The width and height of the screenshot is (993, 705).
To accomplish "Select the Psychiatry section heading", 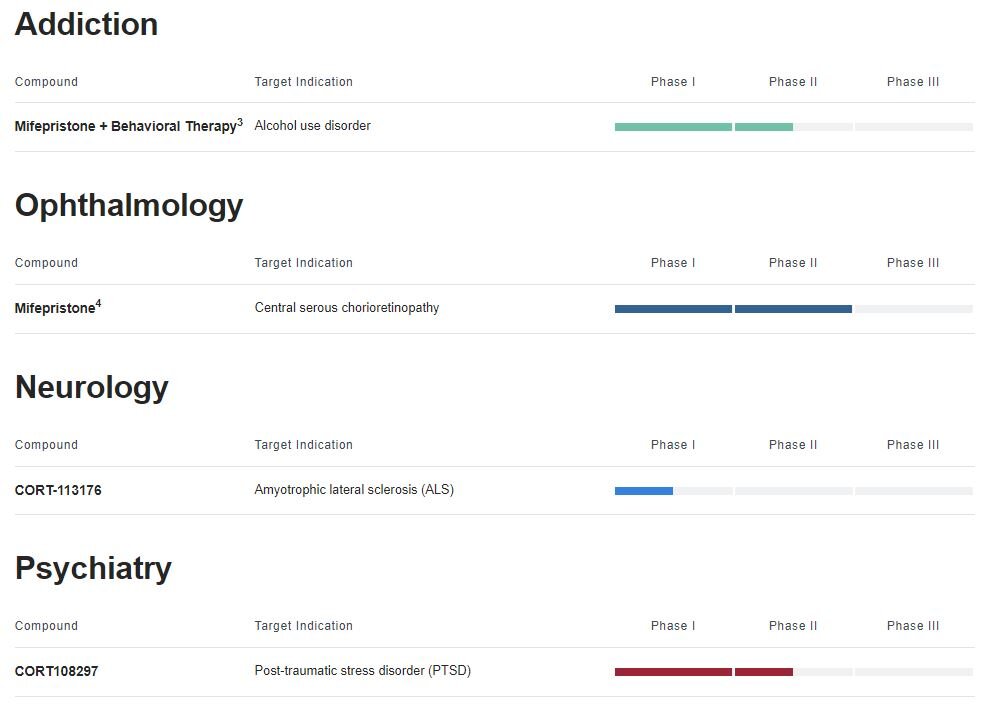I will click(x=93, y=568).
